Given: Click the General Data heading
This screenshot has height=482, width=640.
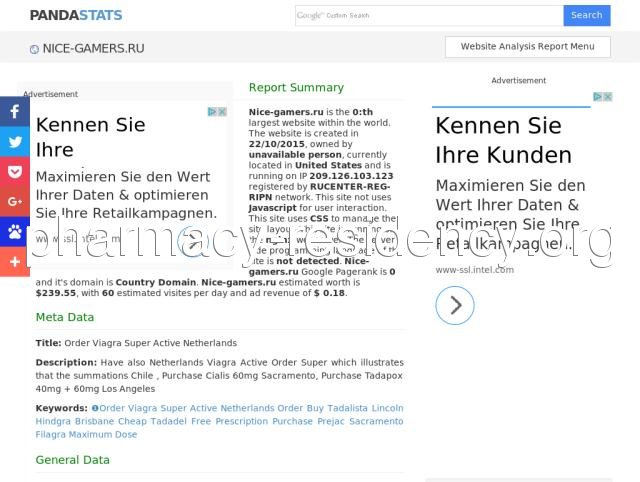Looking at the screenshot, I should pos(73,460).
